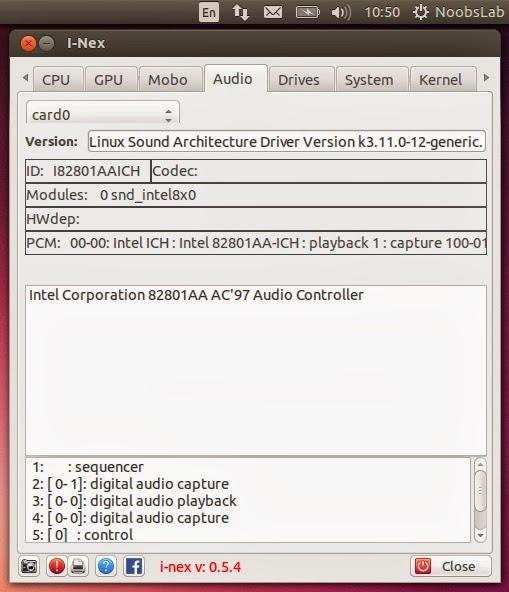Viewport: 509px width, 592px height.
Task: Open the mail envelope indicator
Action: [273, 12]
